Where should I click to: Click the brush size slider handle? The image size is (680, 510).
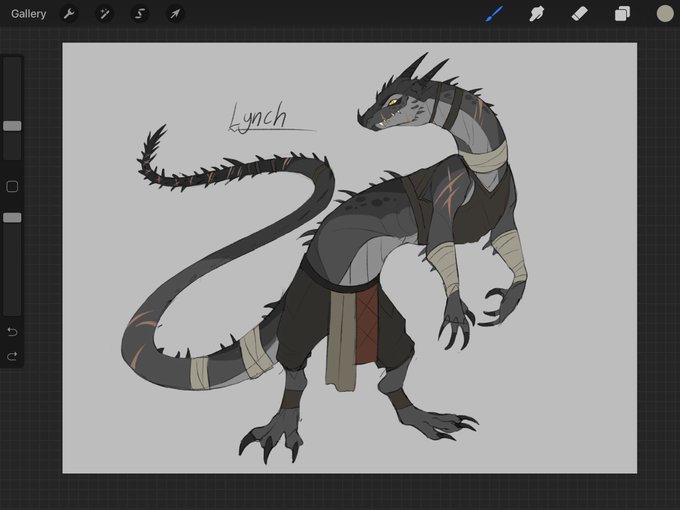12,126
